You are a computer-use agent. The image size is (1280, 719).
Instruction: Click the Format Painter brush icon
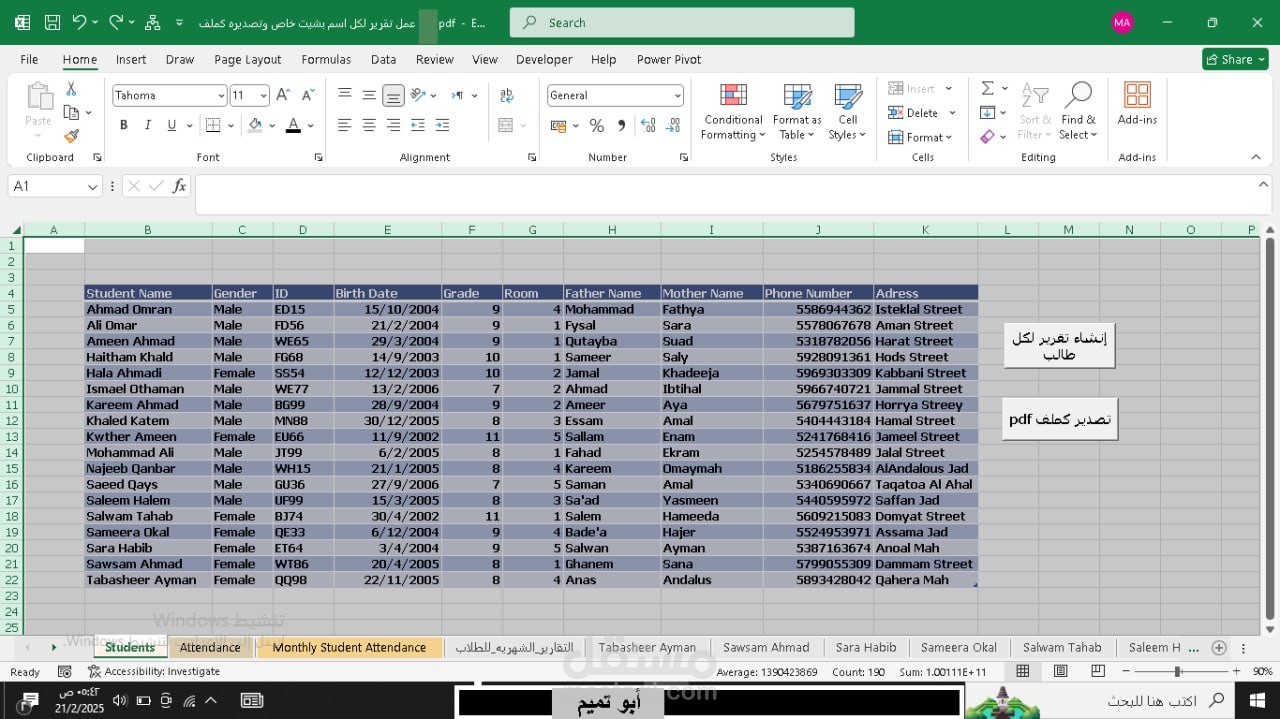point(71,136)
